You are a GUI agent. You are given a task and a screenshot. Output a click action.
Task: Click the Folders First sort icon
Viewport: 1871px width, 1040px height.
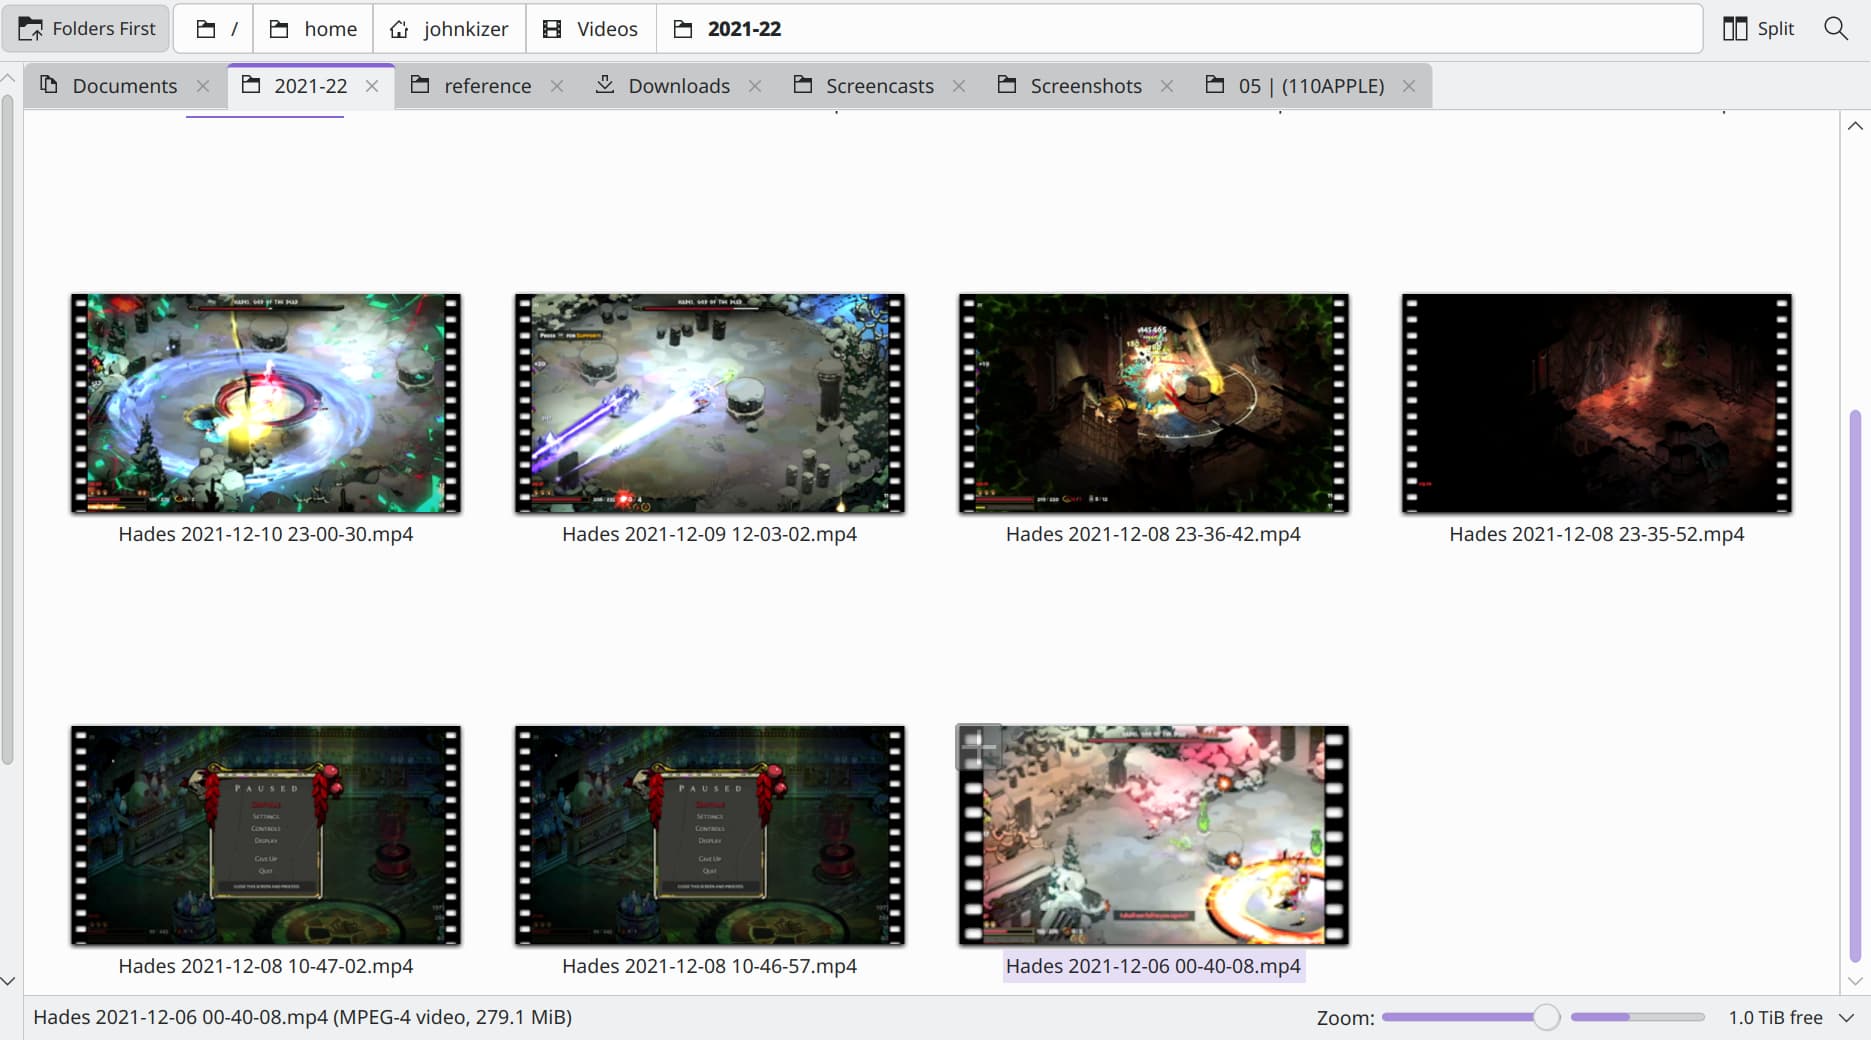(30, 29)
